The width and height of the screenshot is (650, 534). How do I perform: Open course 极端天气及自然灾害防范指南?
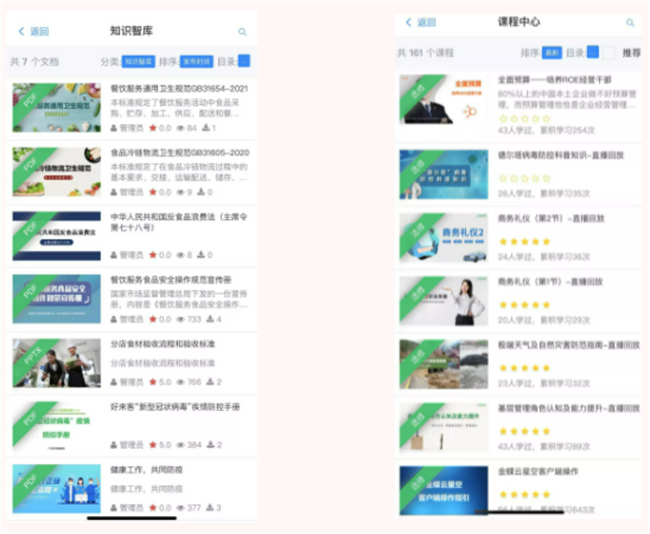point(561,343)
